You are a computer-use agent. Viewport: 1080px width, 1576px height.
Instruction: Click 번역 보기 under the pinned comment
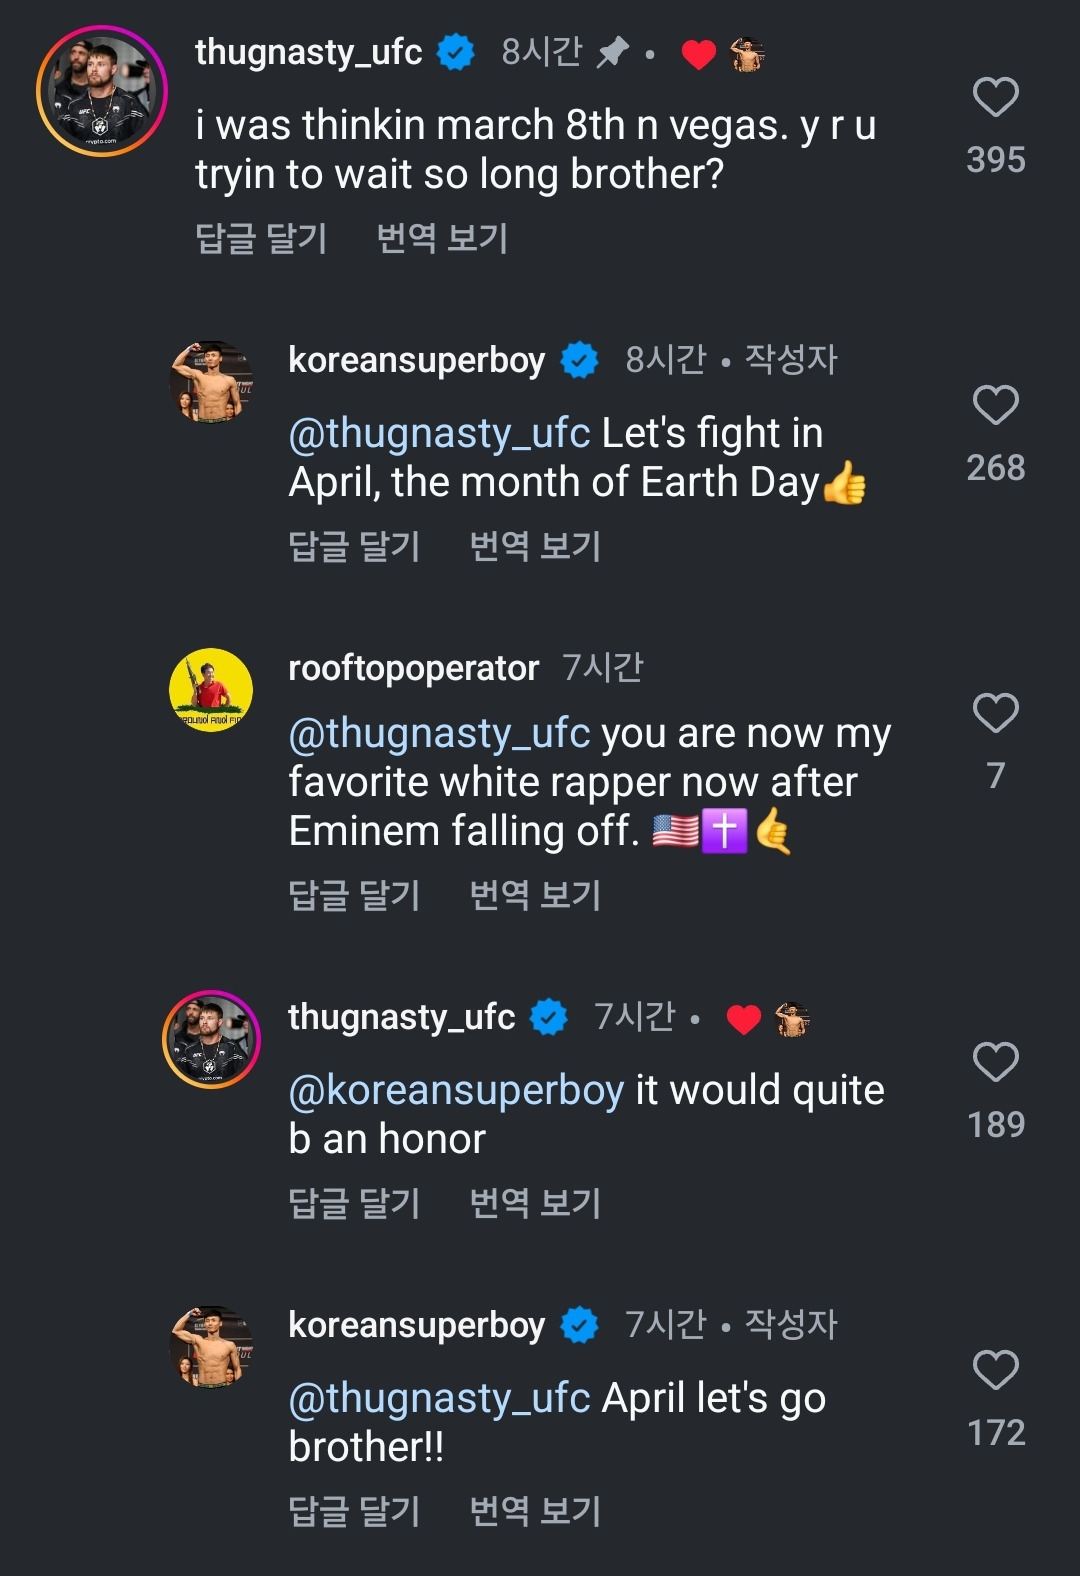(x=442, y=239)
